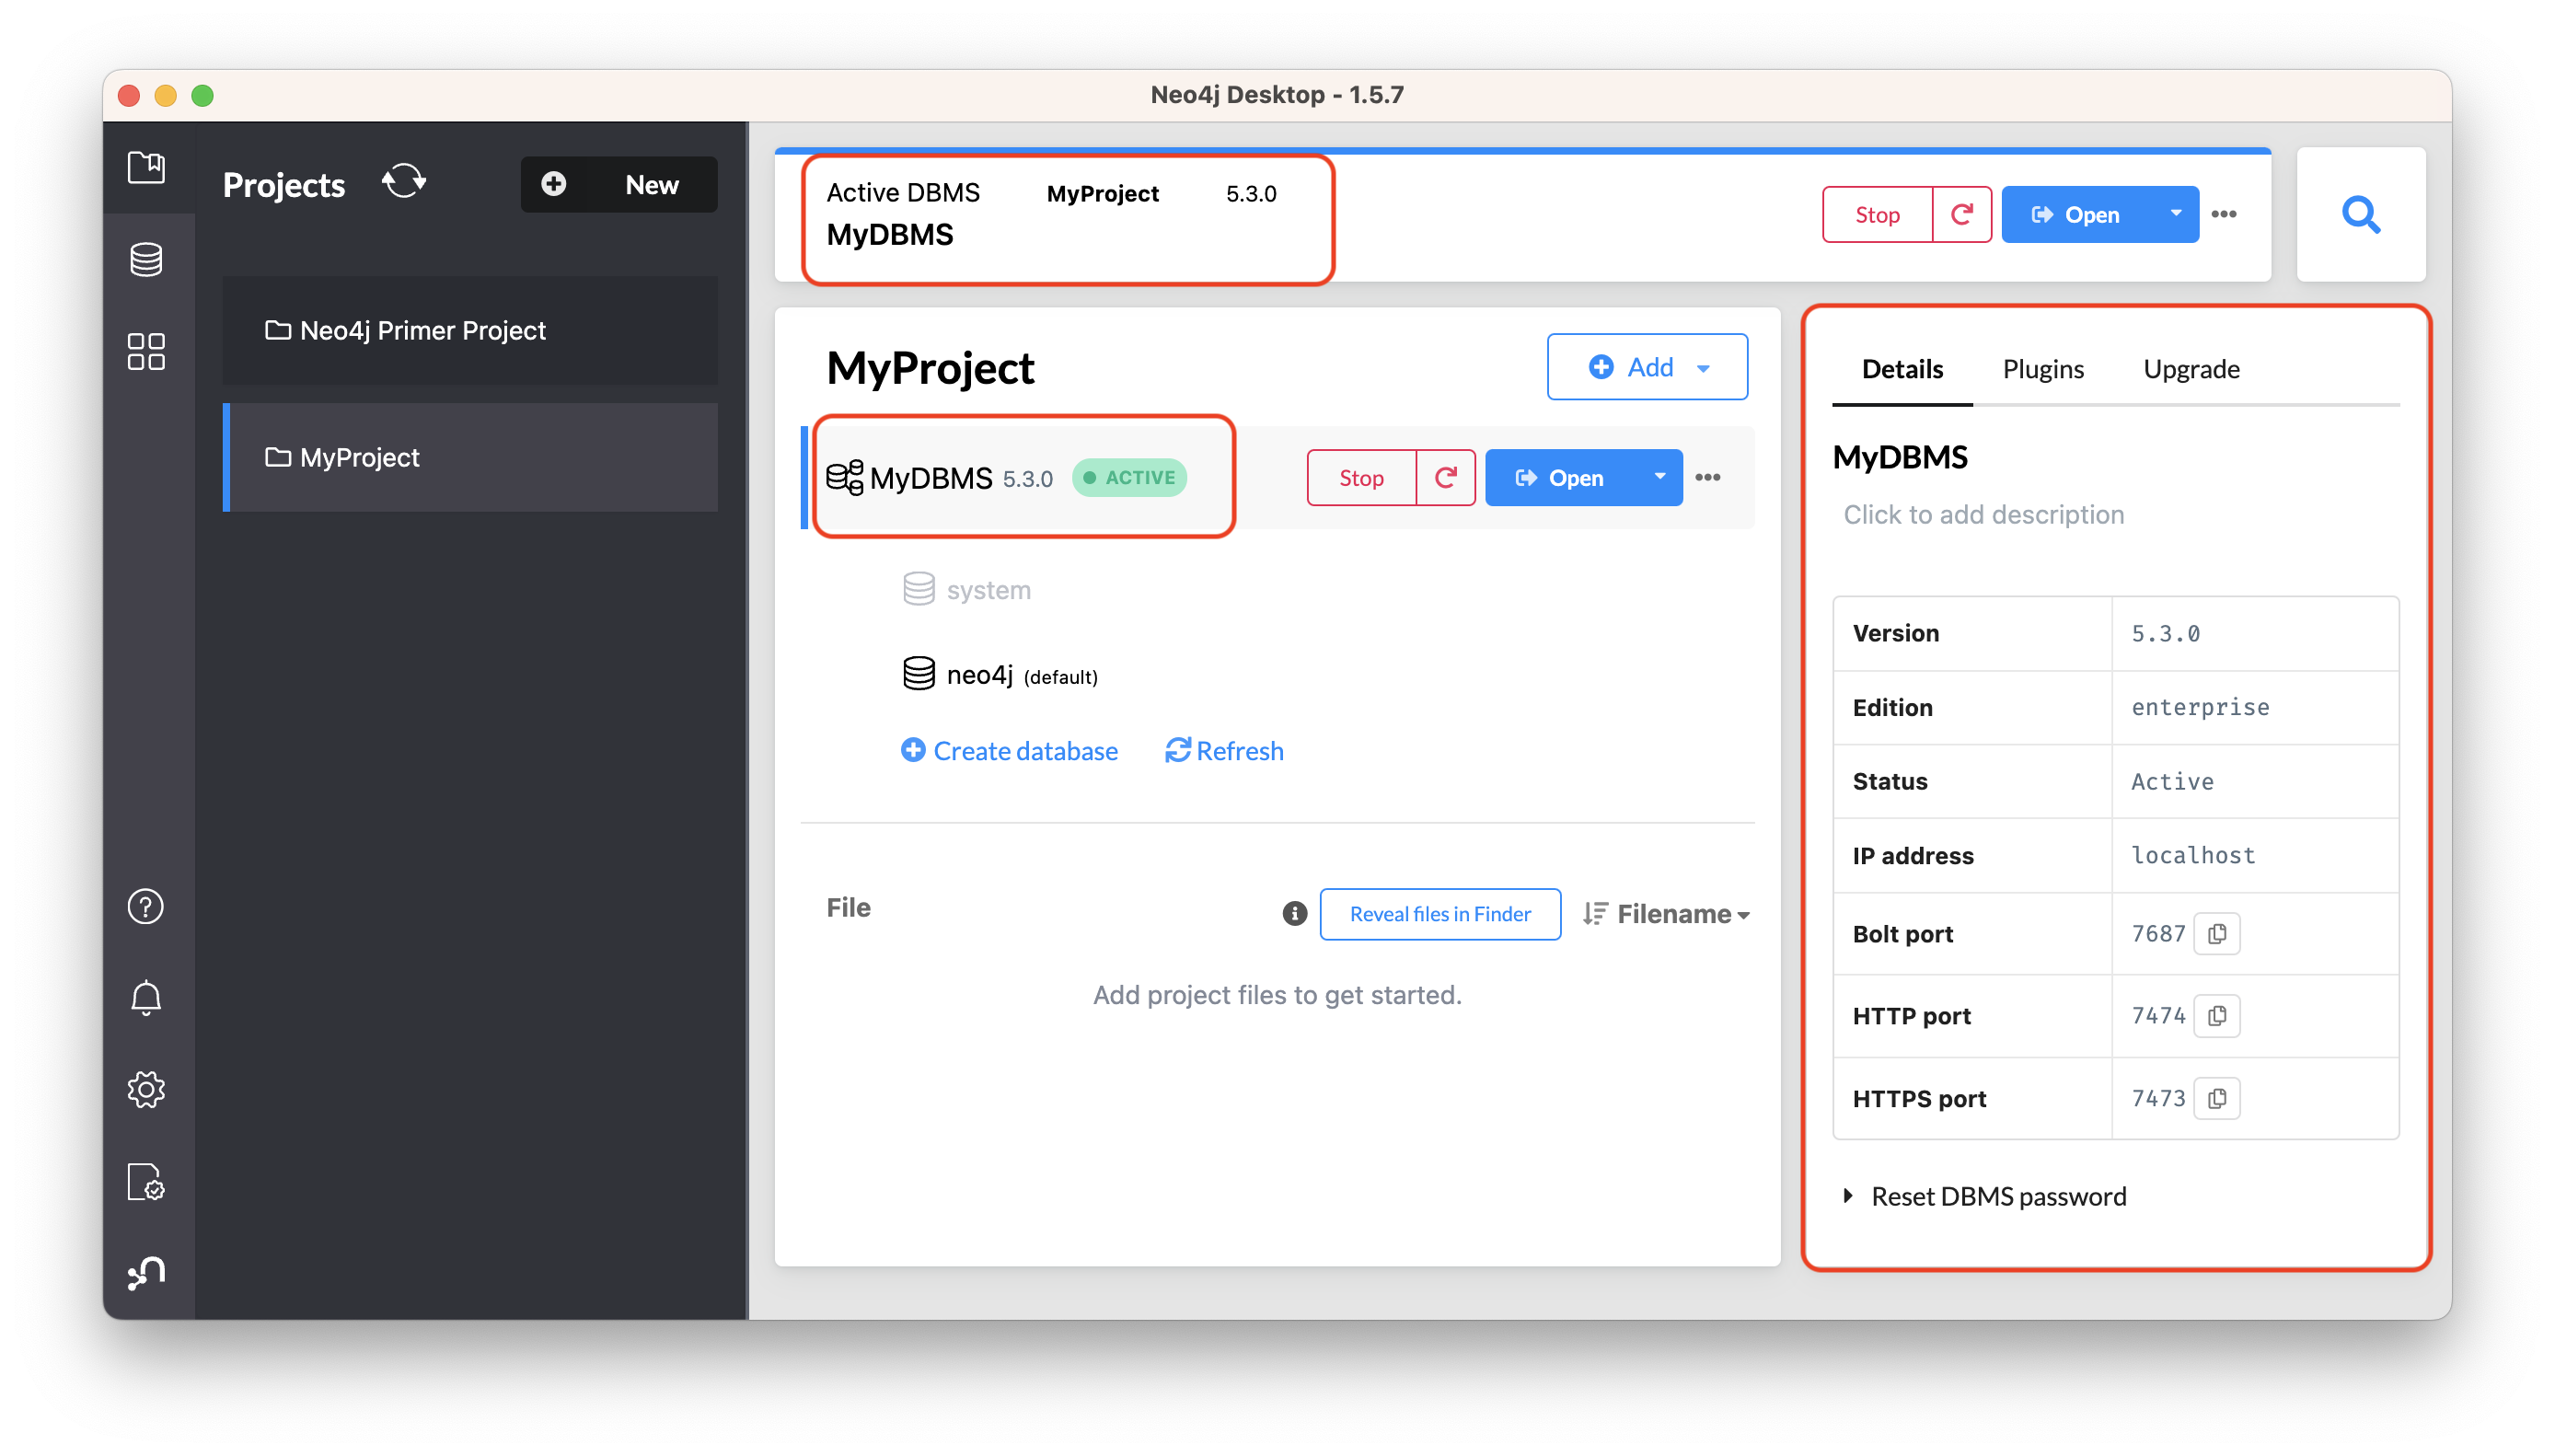Click the Neo4j logo icon at sidebar bottom
This screenshot has height=1456, width=2555.
pyautogui.click(x=146, y=1272)
